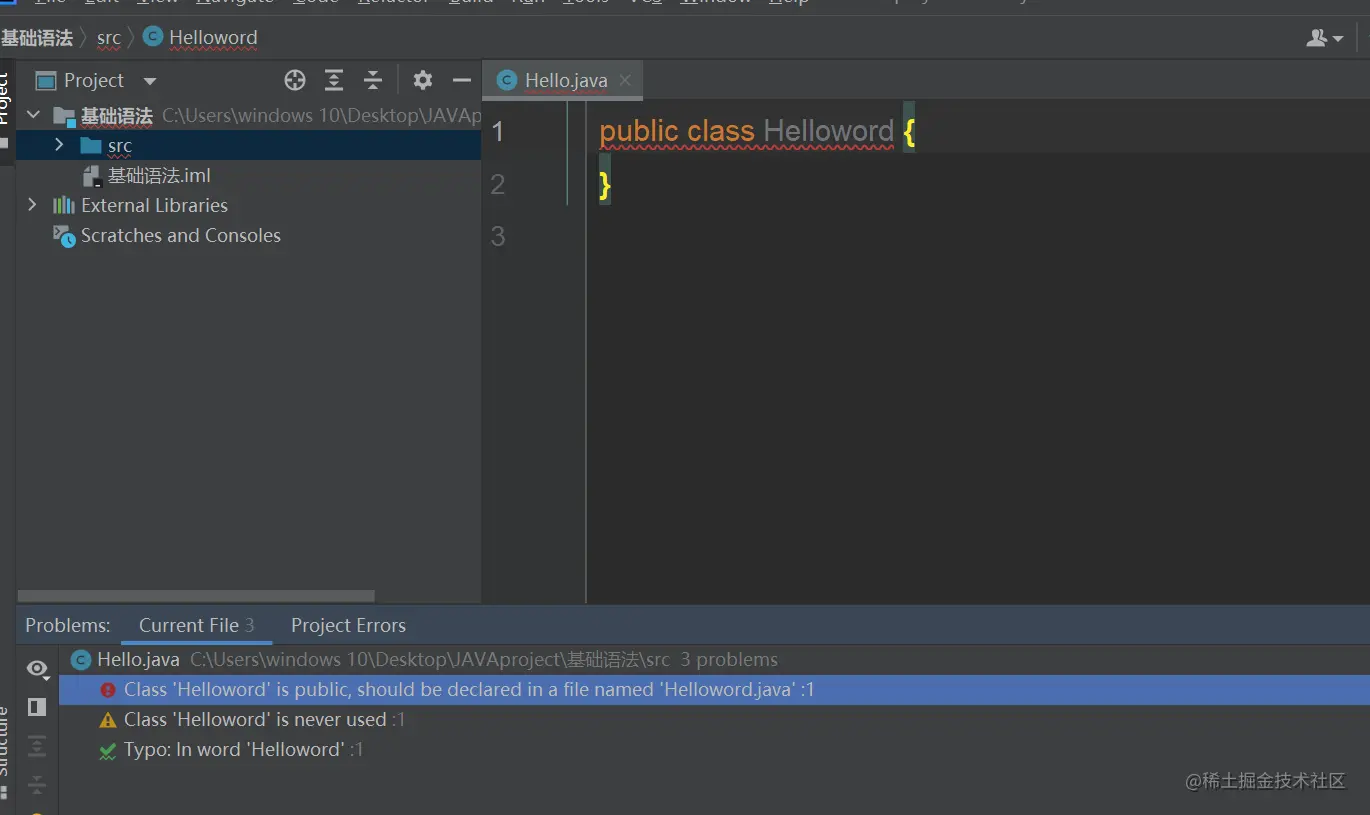1370x815 pixels.
Task: Click src in the navigation breadcrumb
Action: (x=109, y=38)
